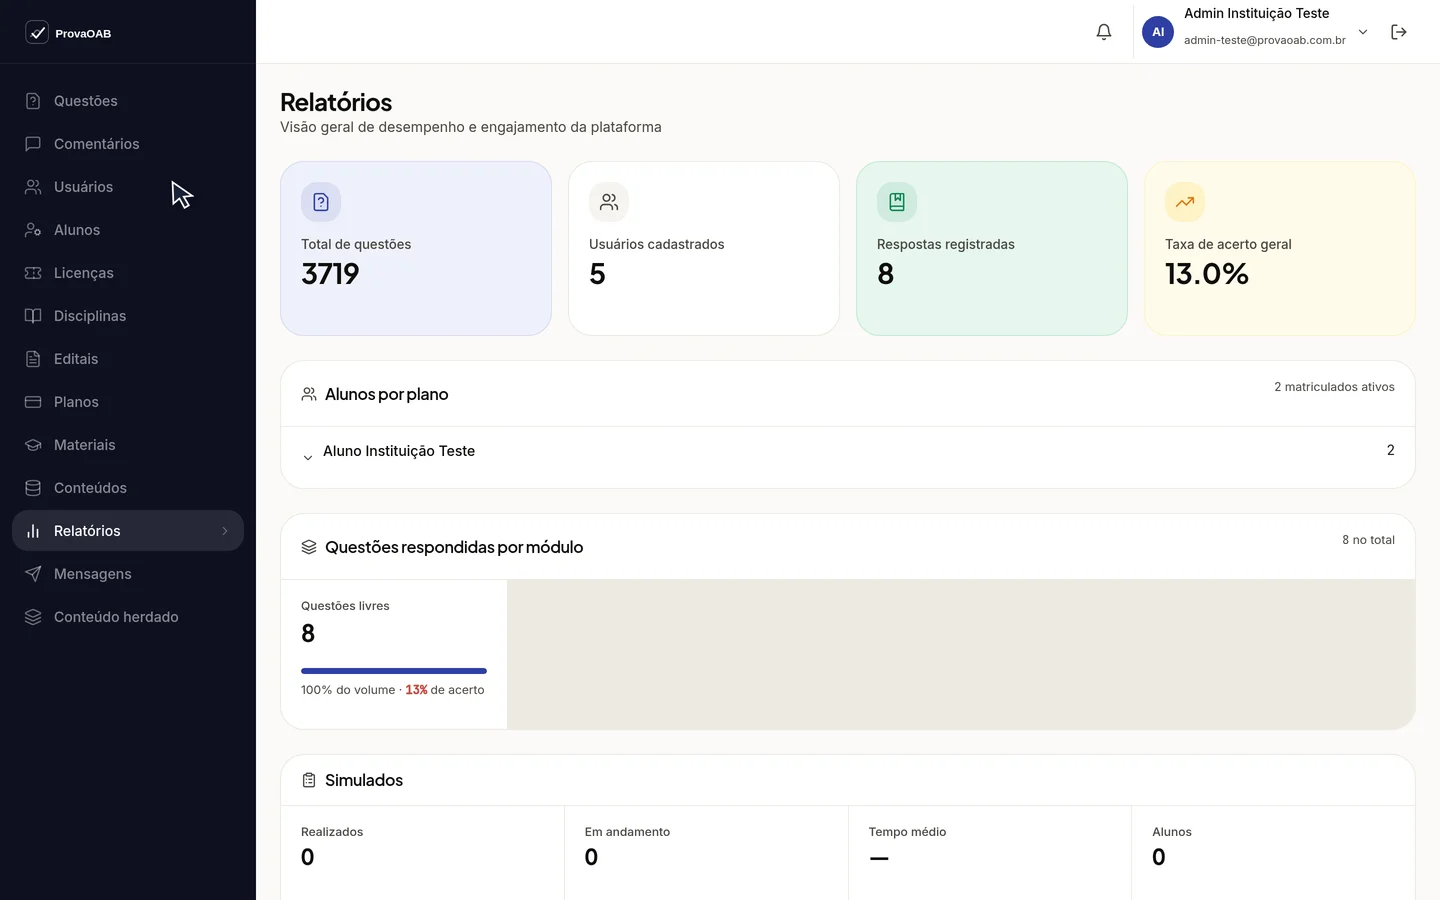Navigate to Usuários section
This screenshot has width=1440, height=900.
click(128, 187)
